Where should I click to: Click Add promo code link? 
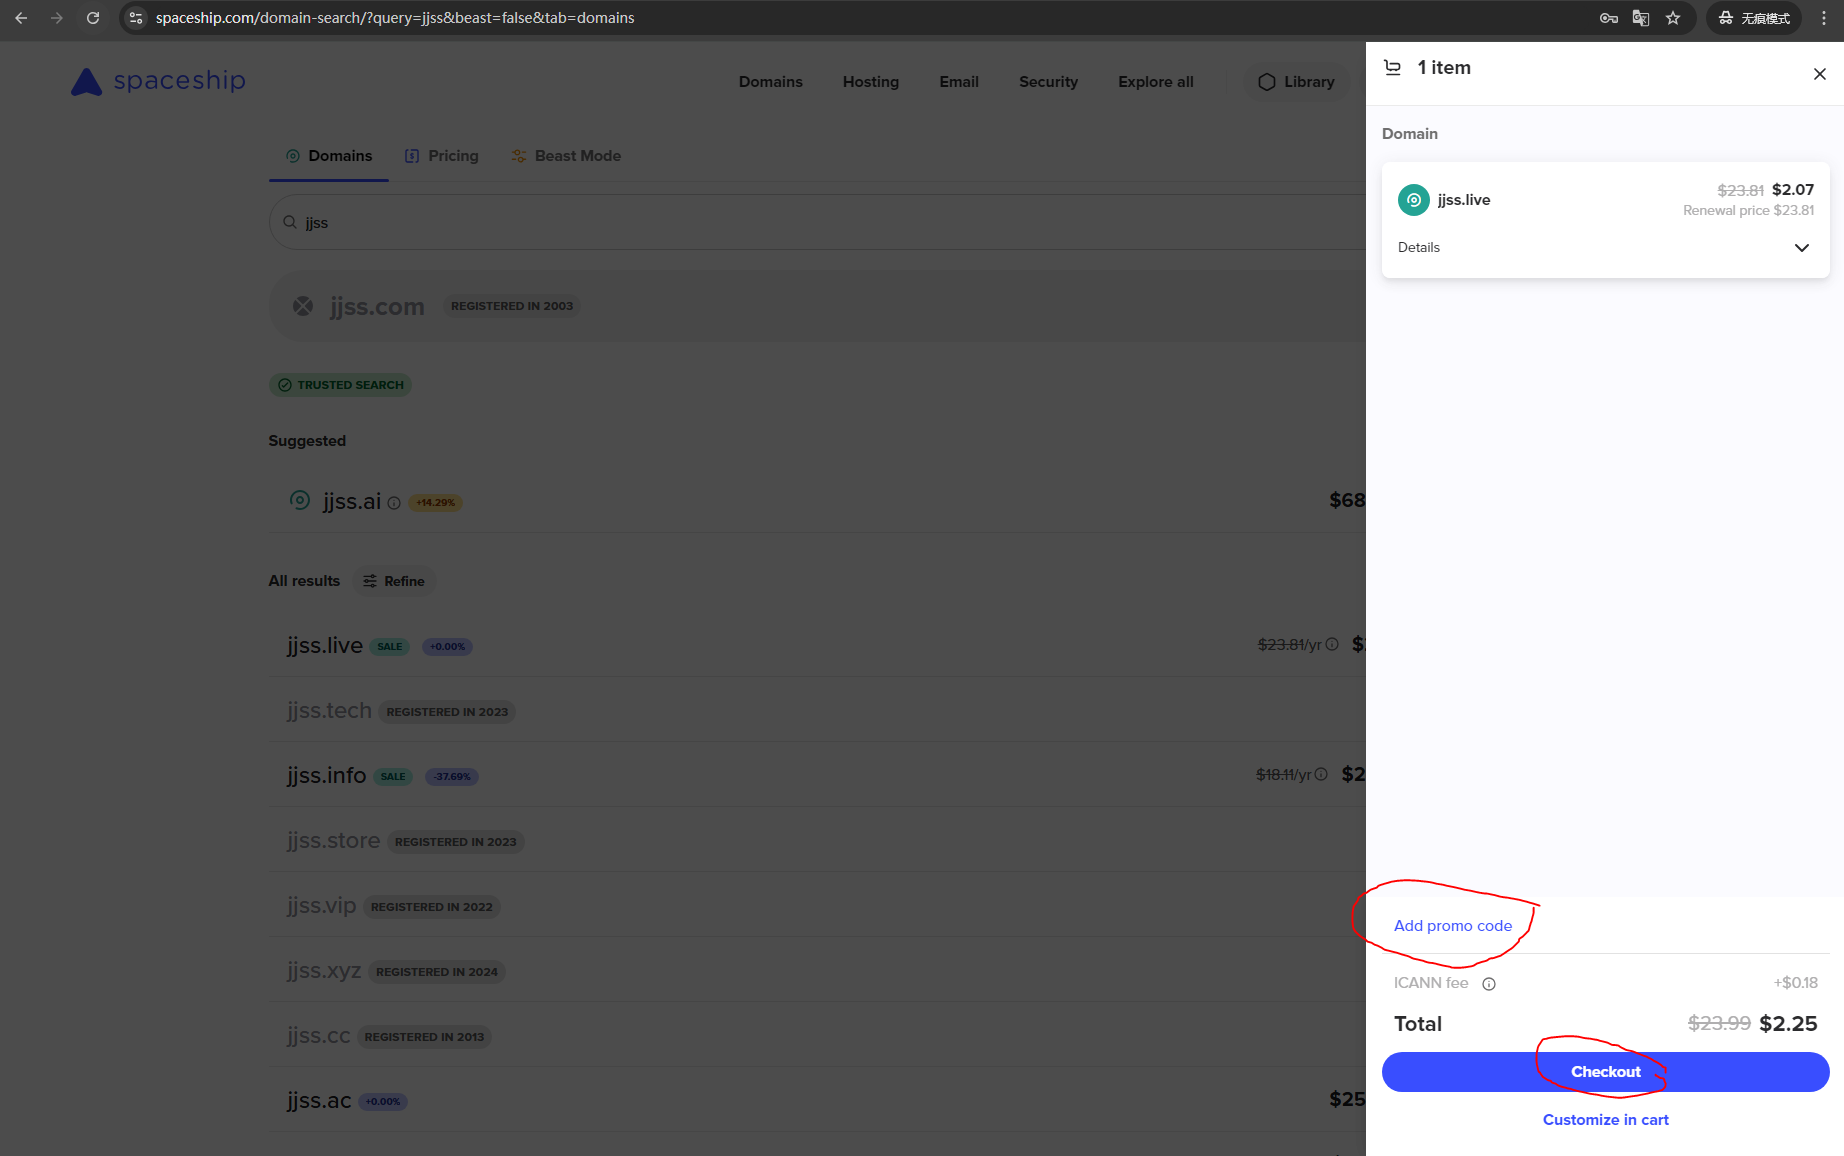pyautogui.click(x=1452, y=926)
